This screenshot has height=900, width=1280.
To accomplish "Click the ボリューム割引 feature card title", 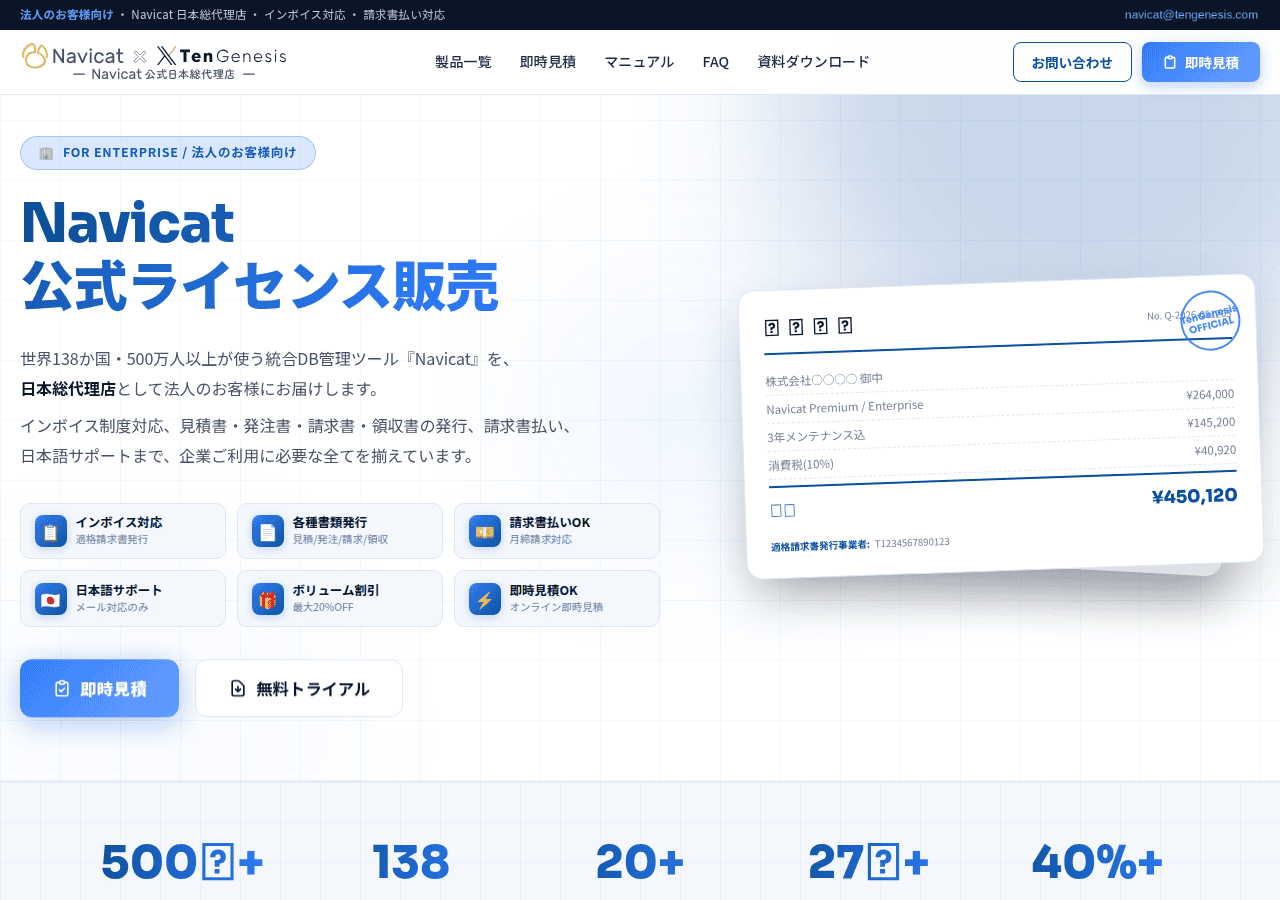I will tap(336, 590).
